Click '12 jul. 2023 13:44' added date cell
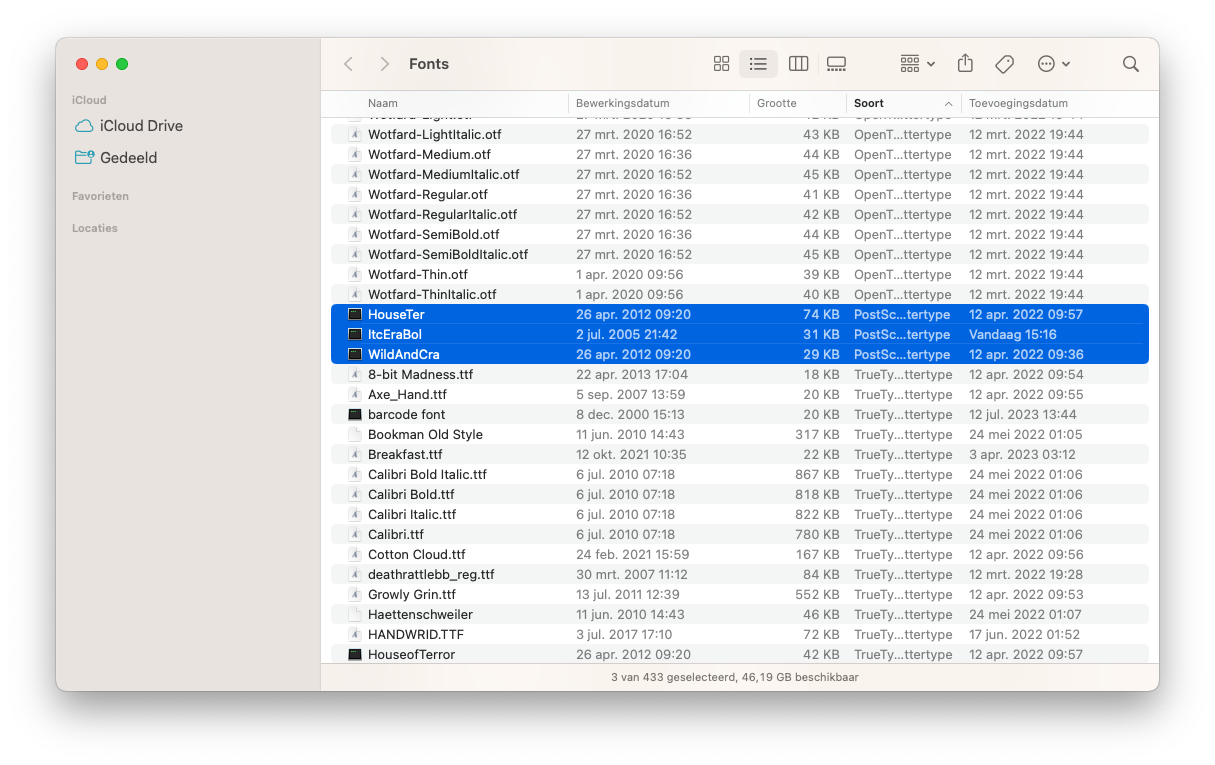The image size is (1215, 765). [x=1023, y=414]
